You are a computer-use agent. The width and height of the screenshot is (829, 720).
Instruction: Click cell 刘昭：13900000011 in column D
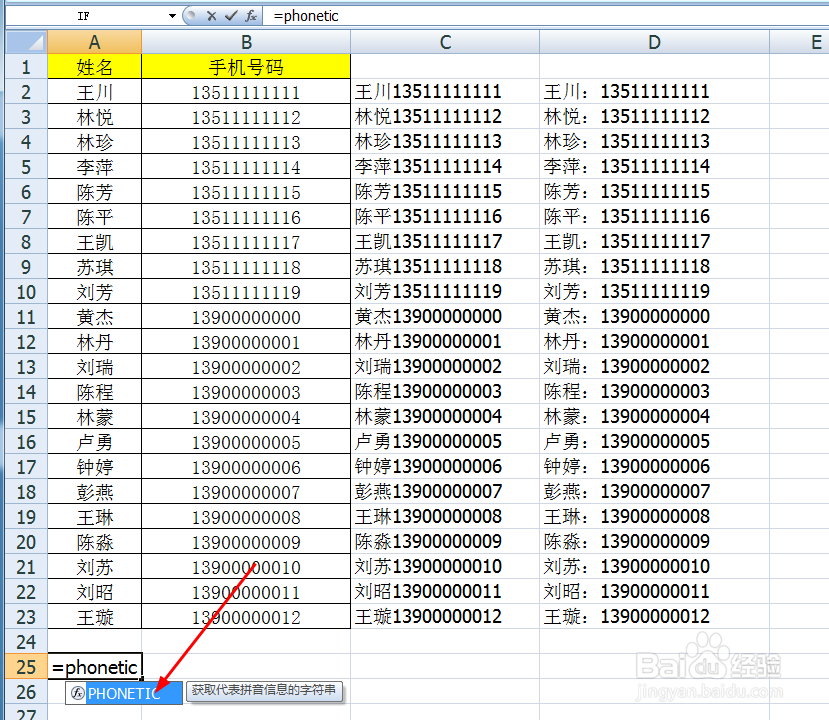click(655, 592)
